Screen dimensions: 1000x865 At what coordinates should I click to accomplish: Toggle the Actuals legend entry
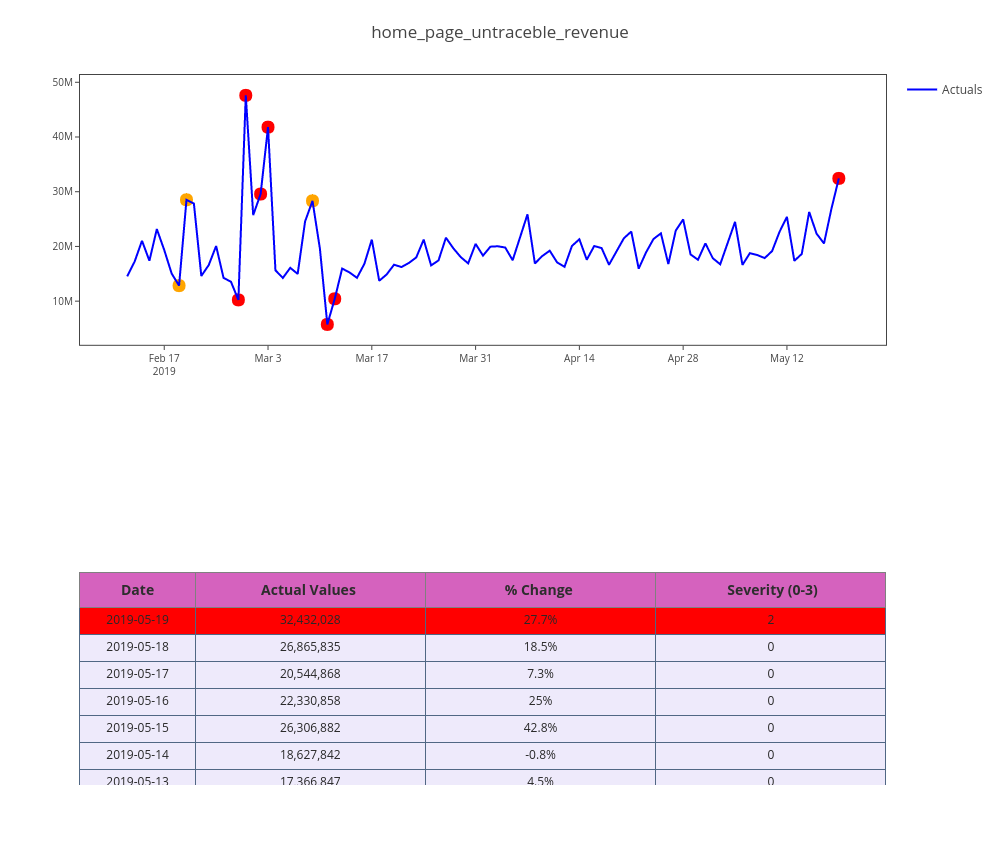(961, 90)
